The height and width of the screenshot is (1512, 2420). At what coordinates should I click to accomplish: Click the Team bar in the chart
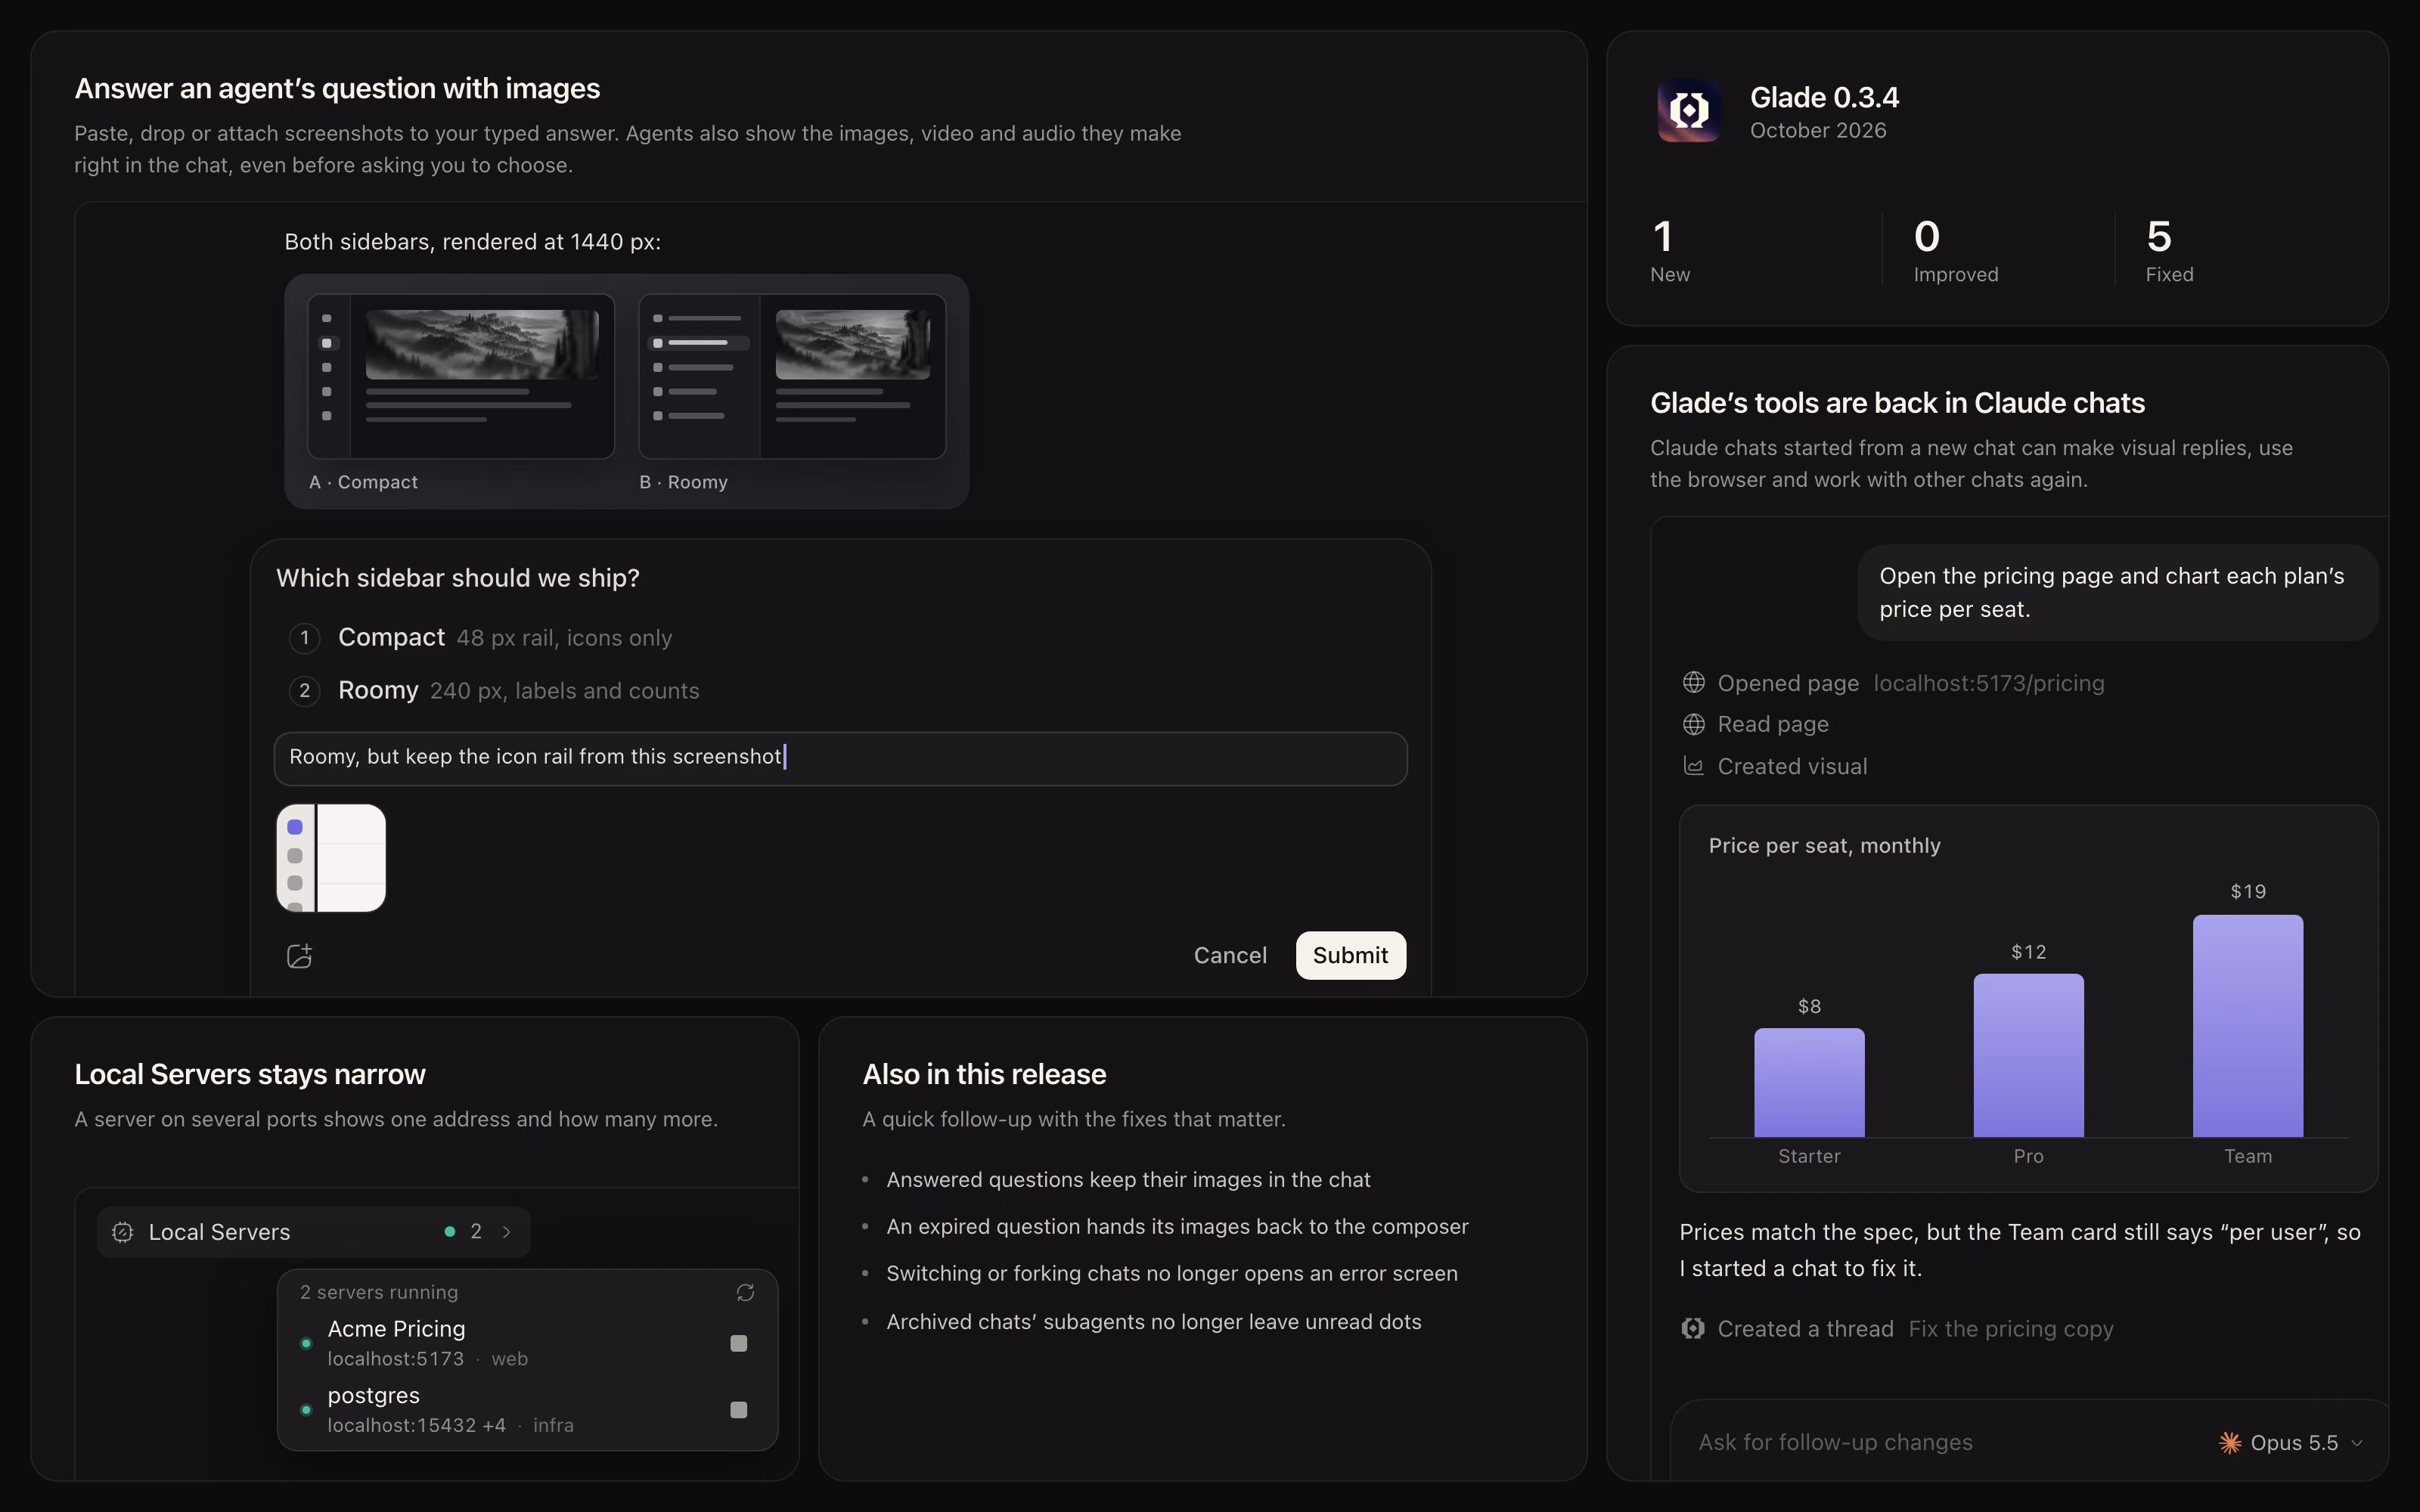click(x=2248, y=1026)
